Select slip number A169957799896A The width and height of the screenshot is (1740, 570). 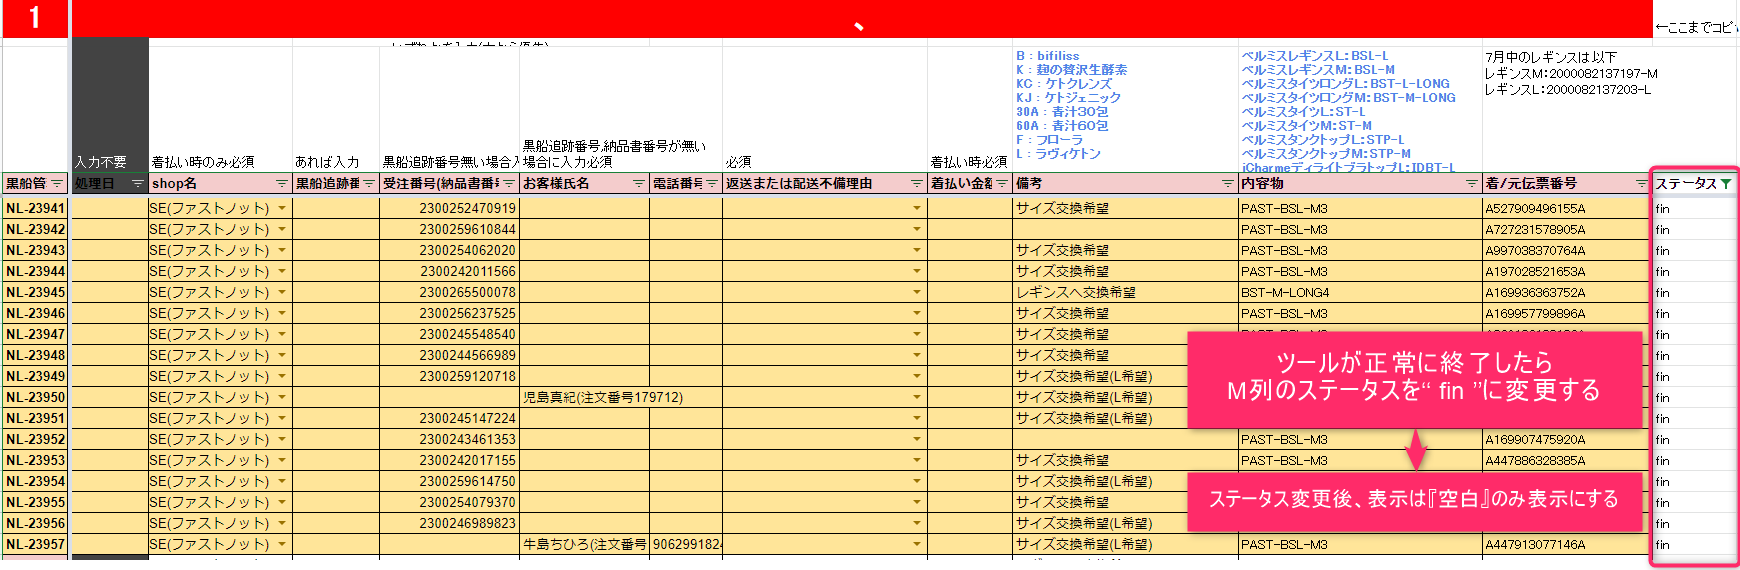[1535, 313]
